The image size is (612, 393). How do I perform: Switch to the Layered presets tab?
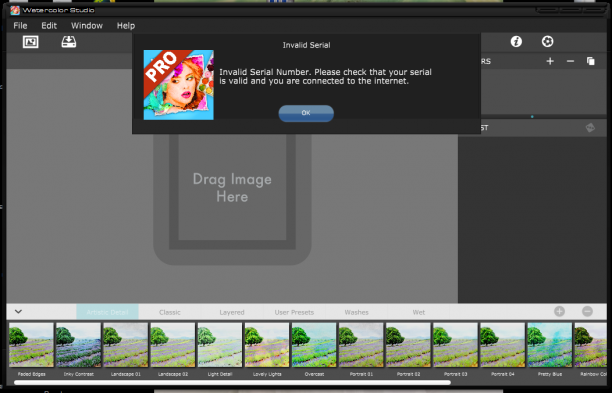[x=232, y=312]
